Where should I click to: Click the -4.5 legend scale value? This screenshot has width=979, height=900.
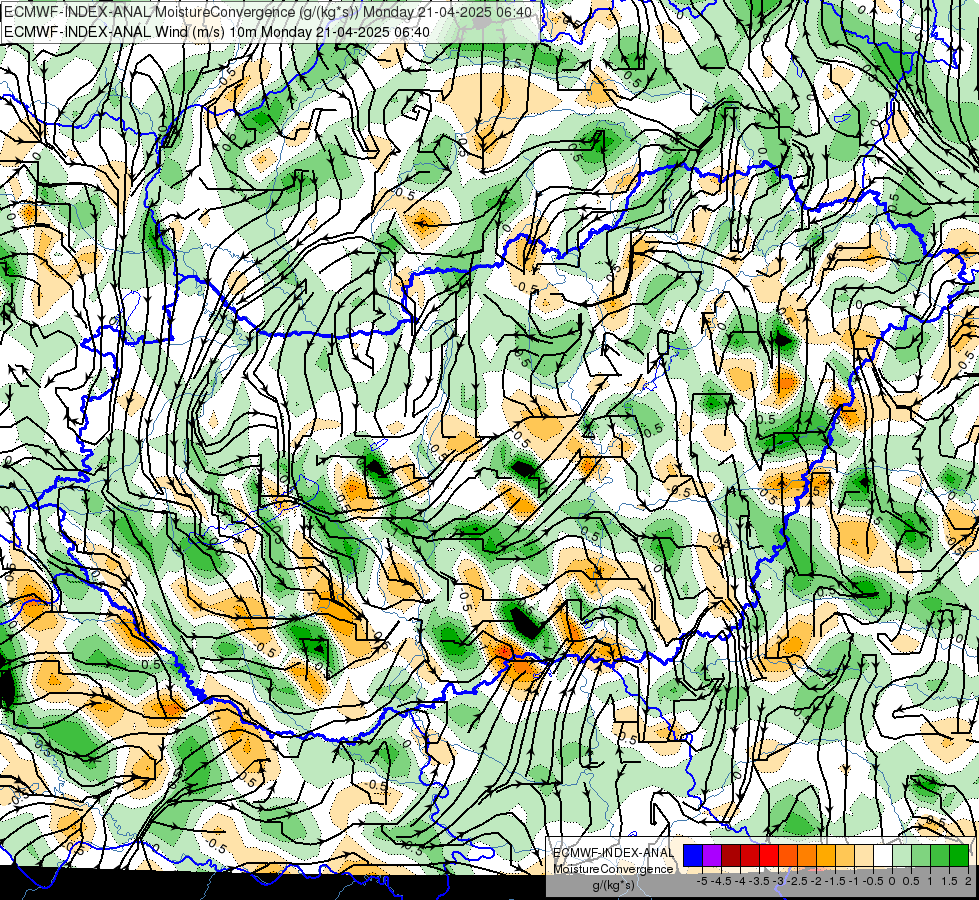721,881
